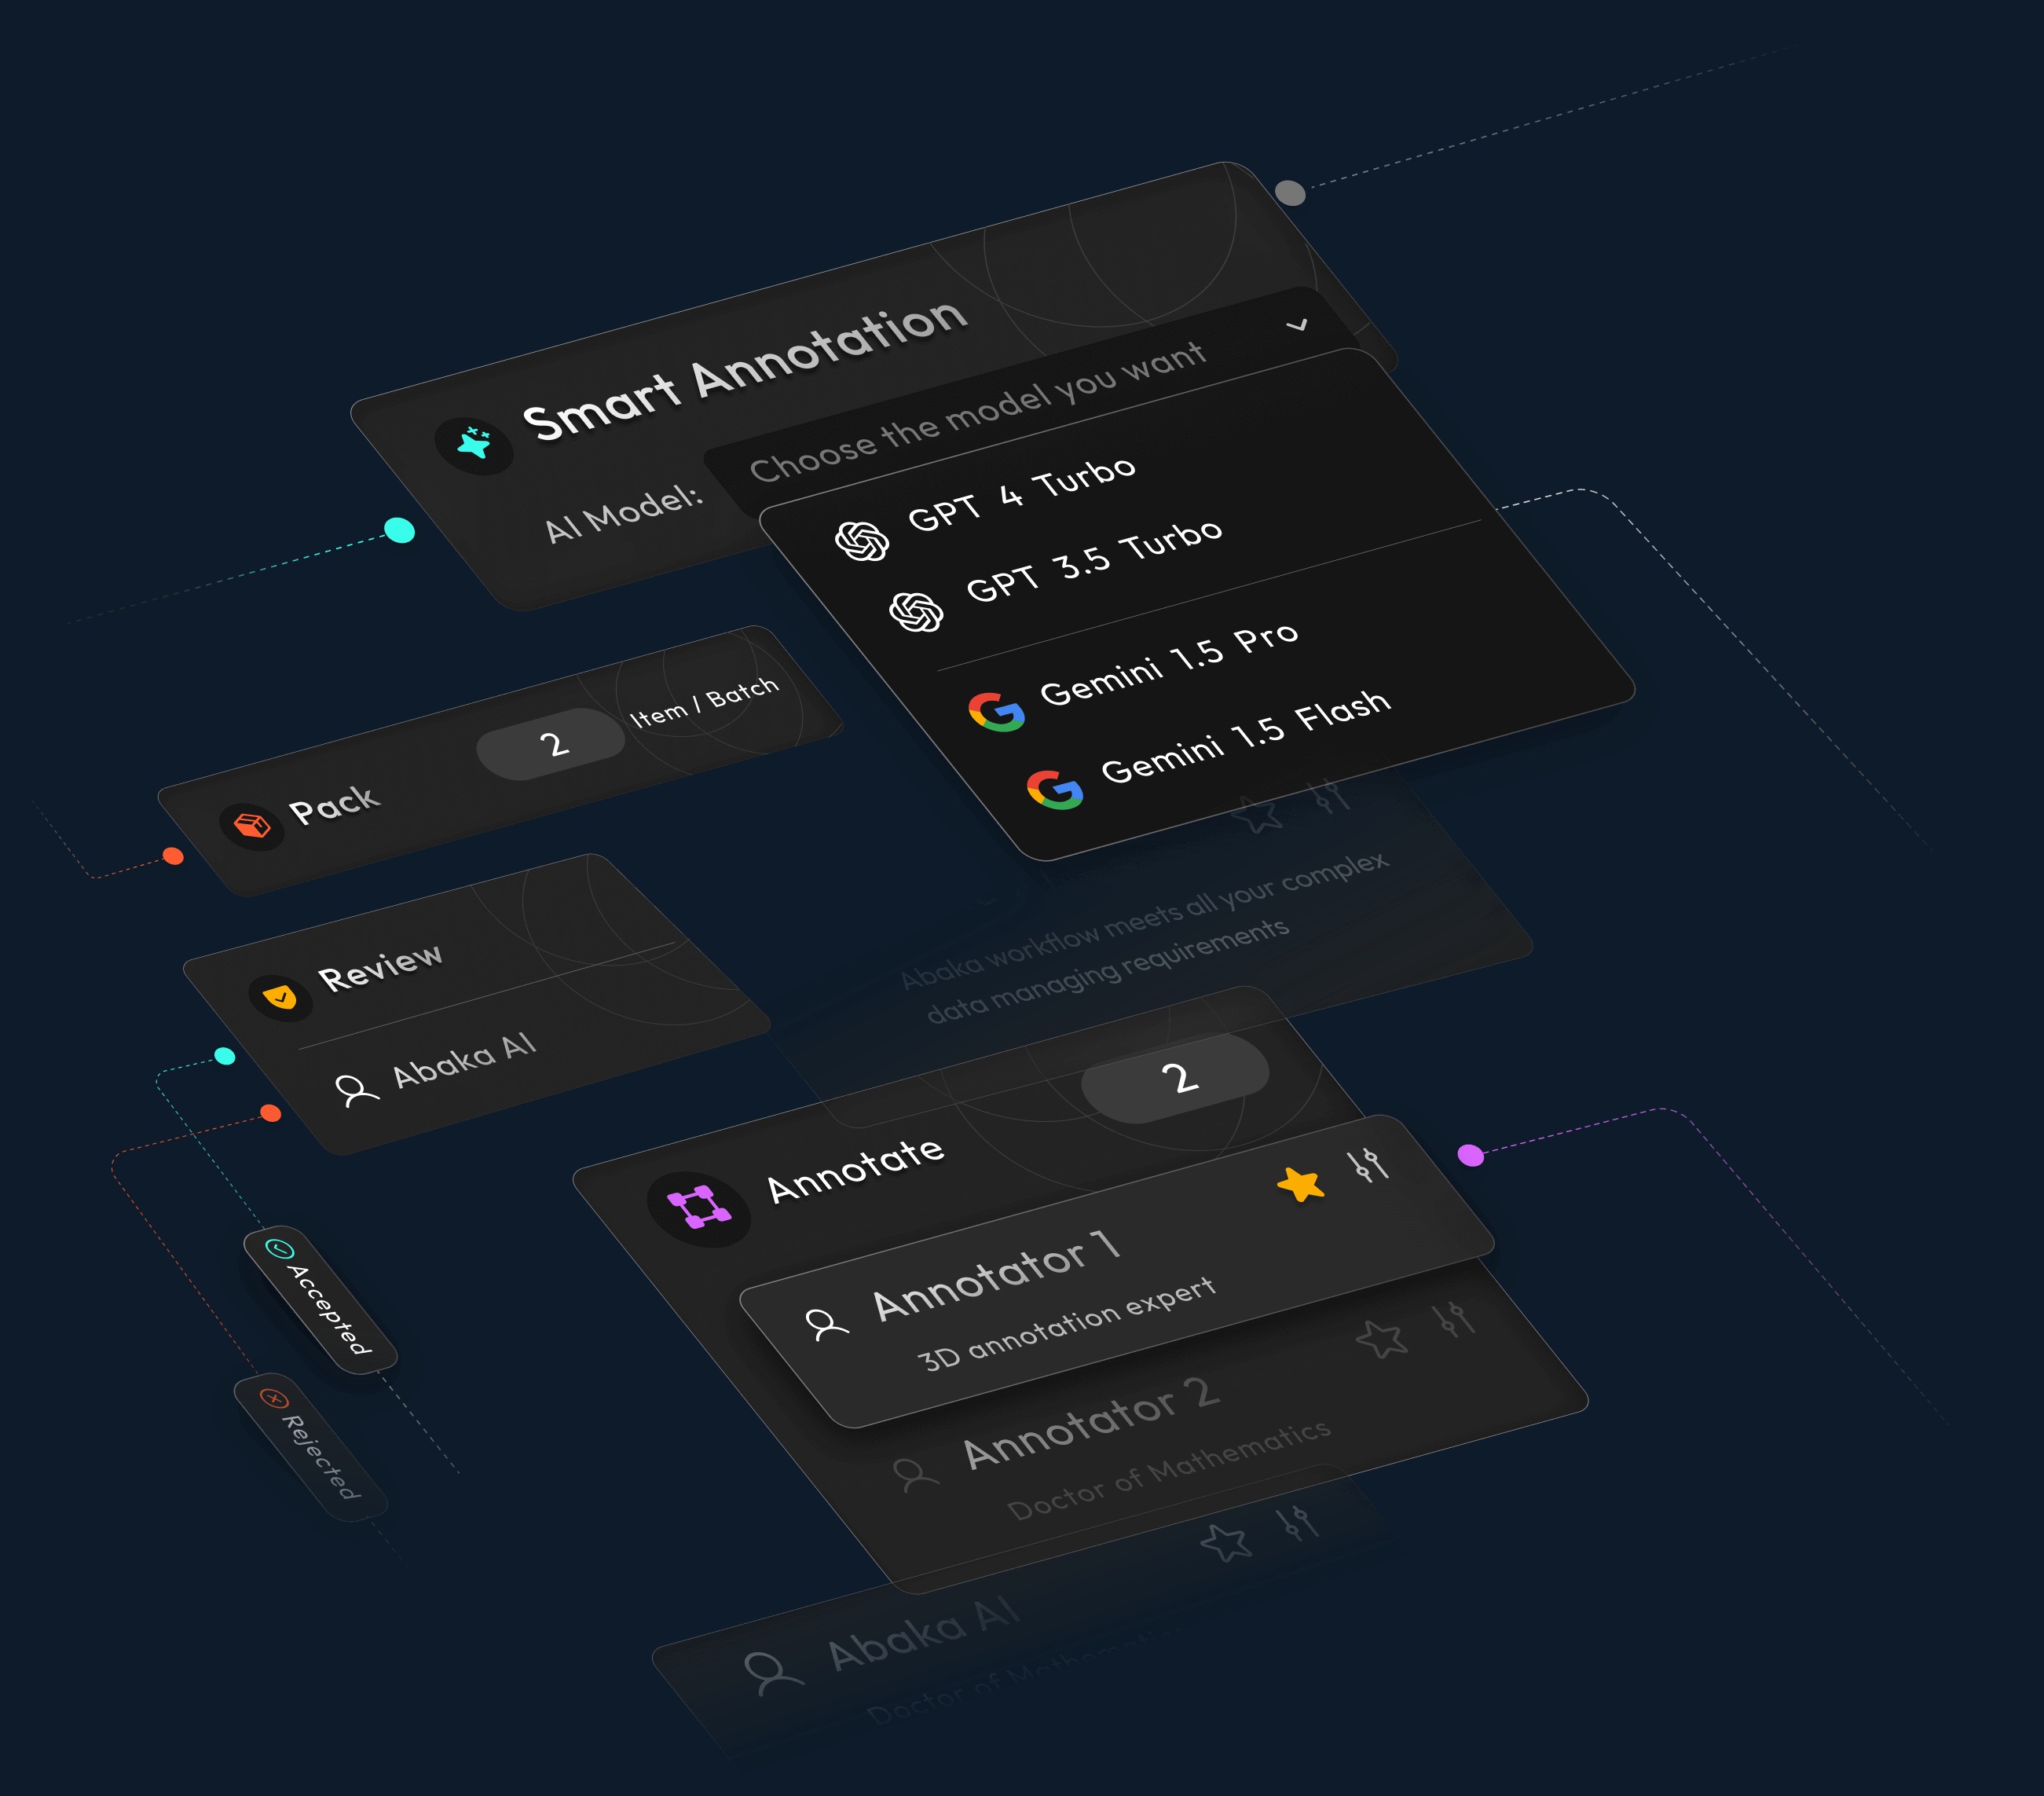The width and height of the screenshot is (2044, 1796).
Task: Click the orange connector dot left of Pack
Action: click(x=173, y=856)
